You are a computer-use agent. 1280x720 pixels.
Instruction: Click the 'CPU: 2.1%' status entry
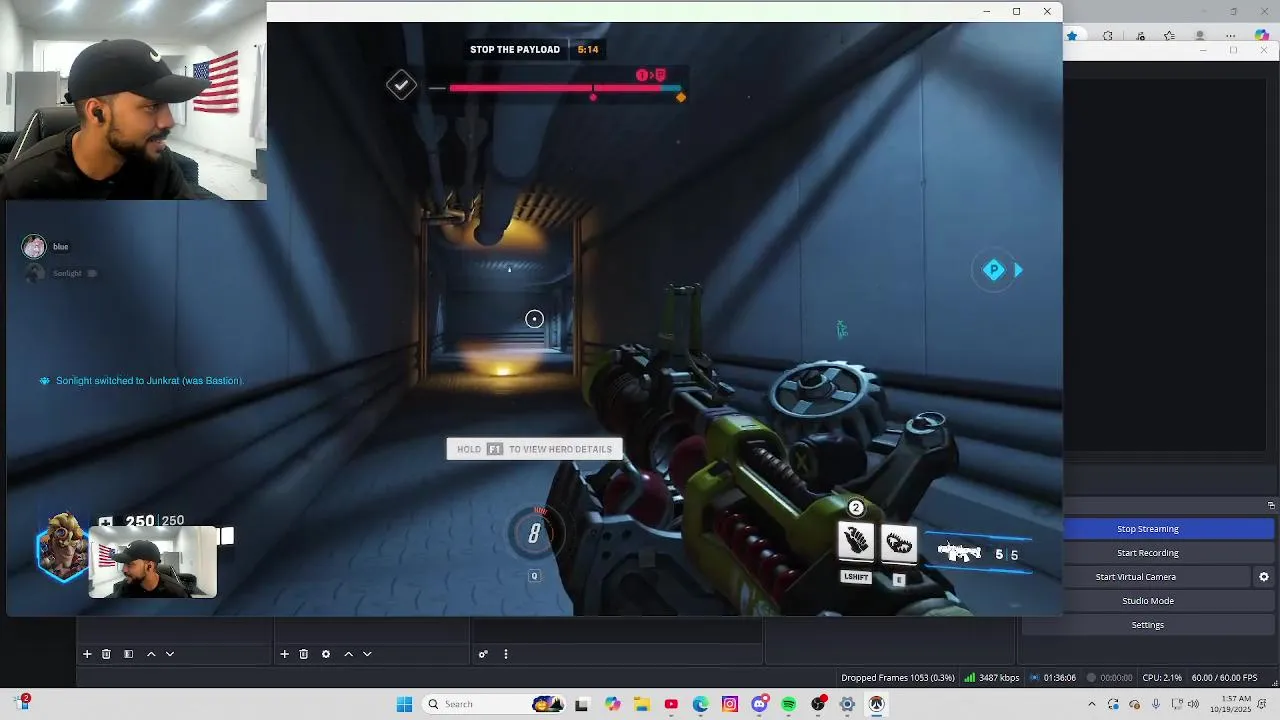point(1161,678)
